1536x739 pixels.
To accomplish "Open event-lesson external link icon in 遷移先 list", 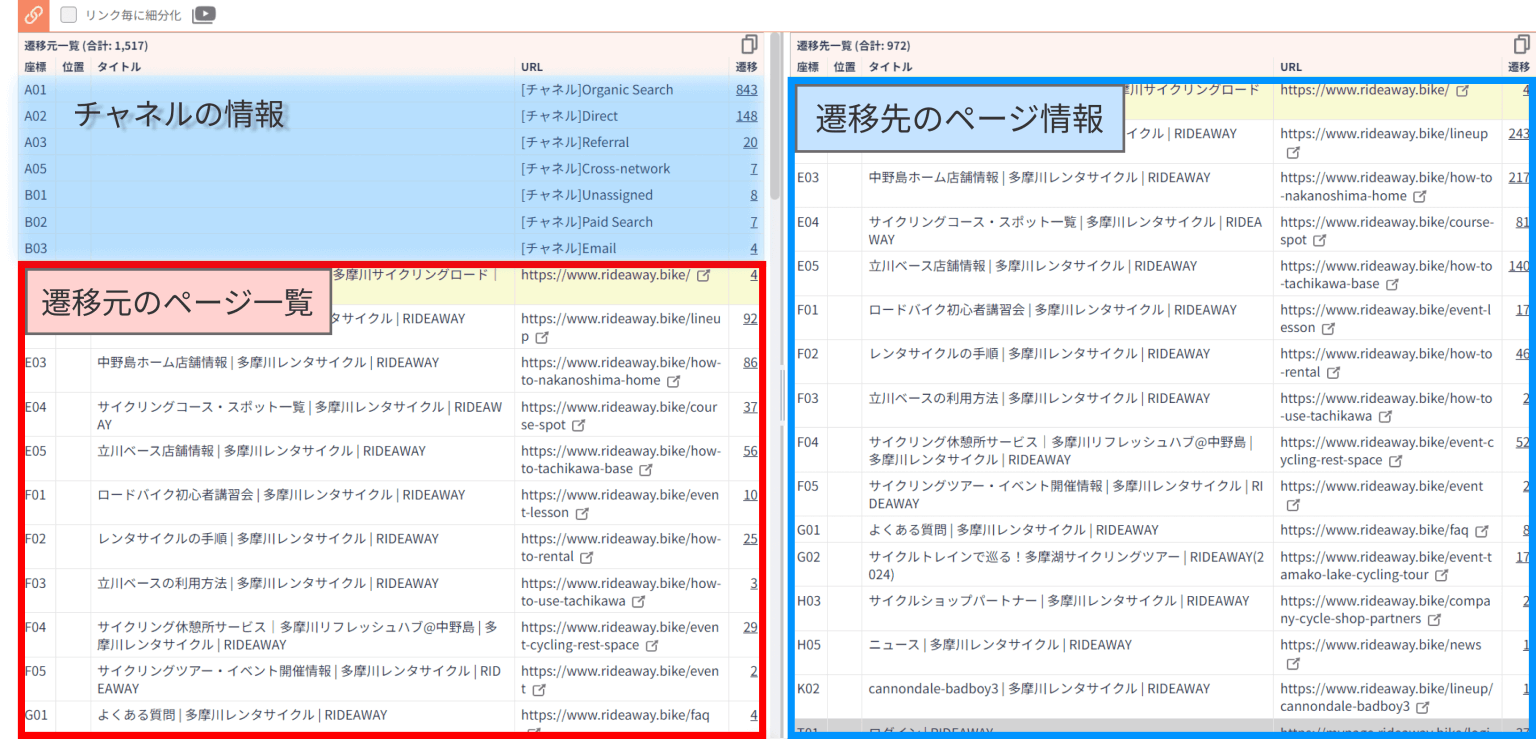I will pyautogui.click(x=1328, y=328).
